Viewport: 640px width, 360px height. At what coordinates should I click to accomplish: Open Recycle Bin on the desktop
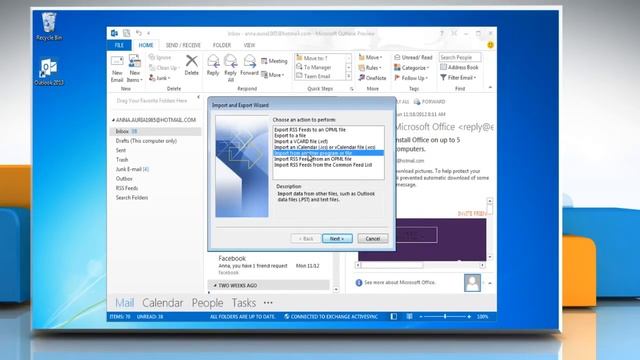coord(49,26)
